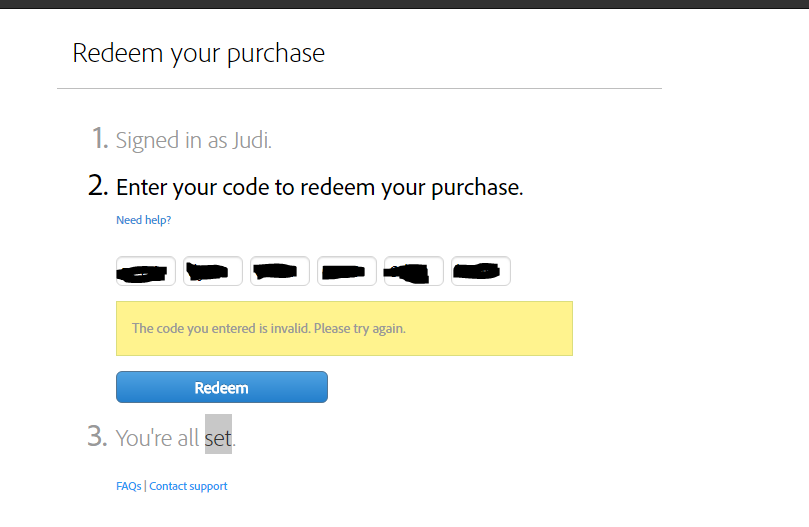Click into the third code field
Image resolution: width=809 pixels, height=527 pixels.
pos(280,271)
